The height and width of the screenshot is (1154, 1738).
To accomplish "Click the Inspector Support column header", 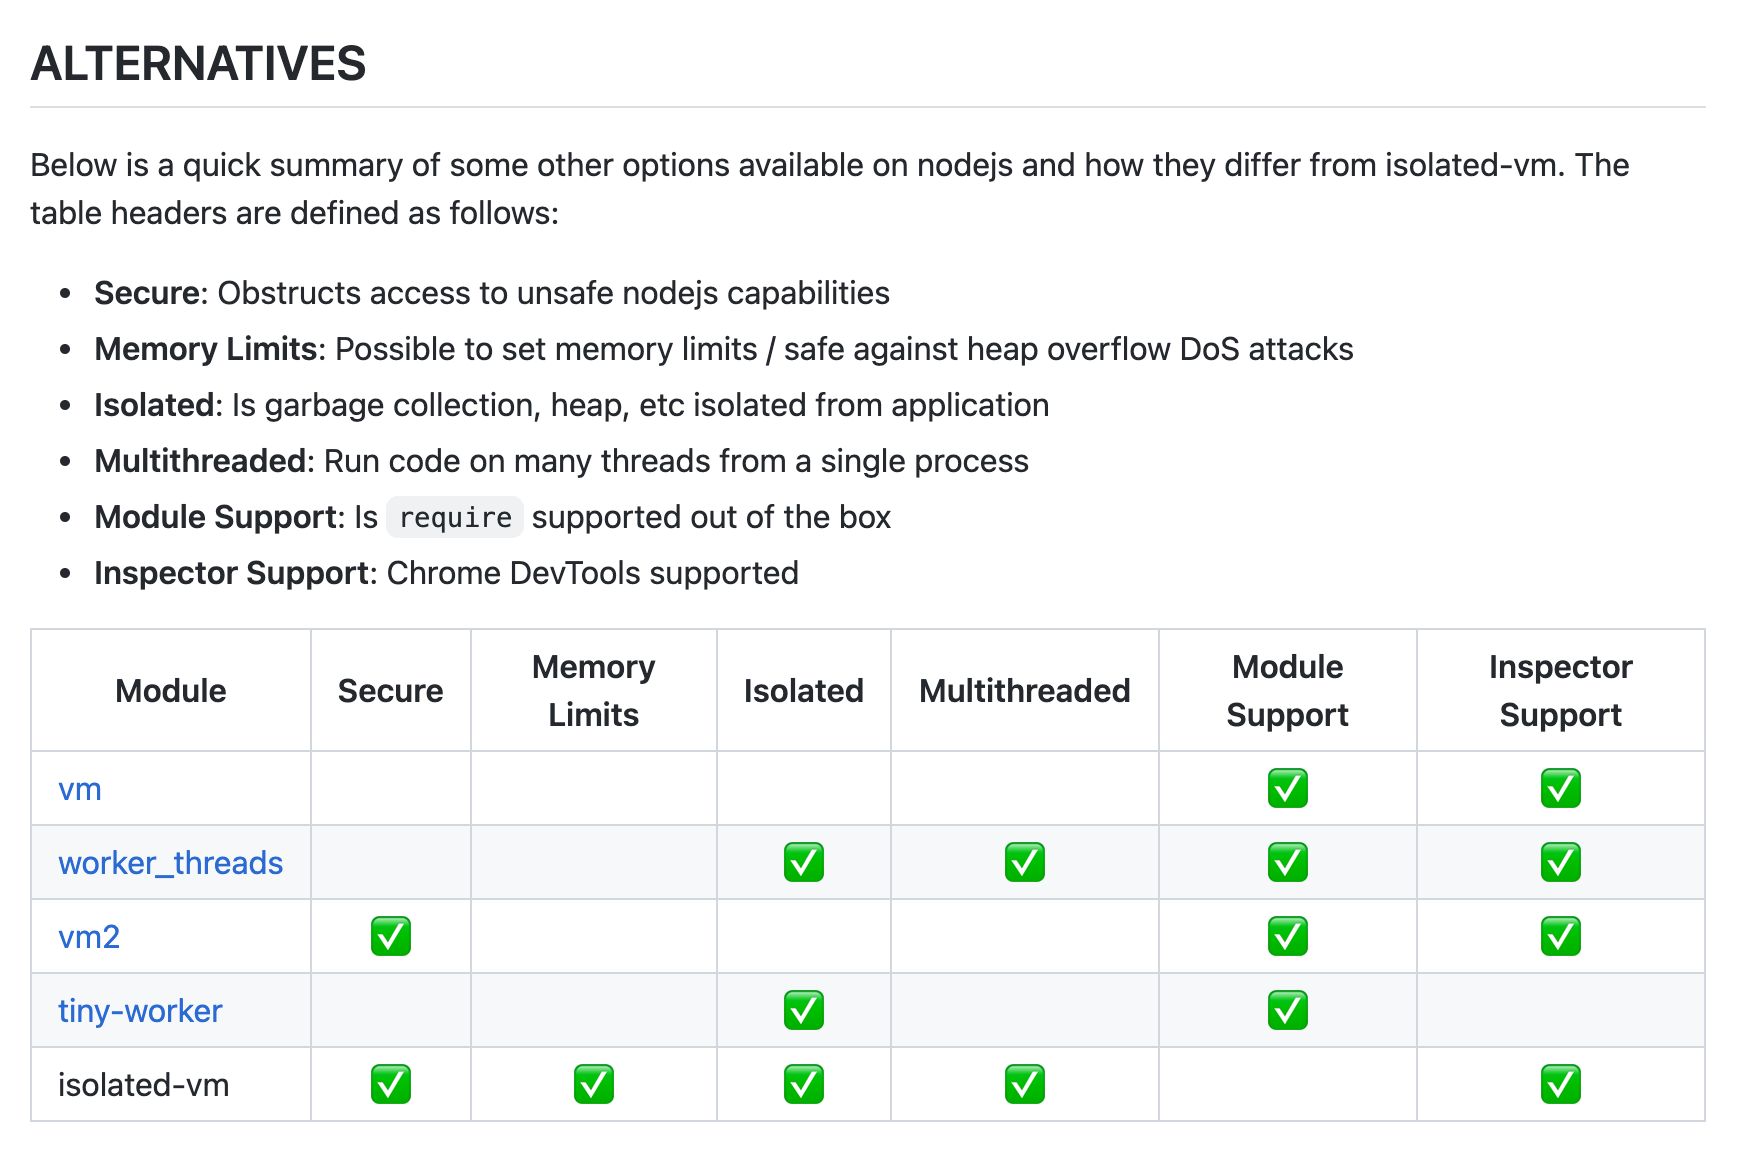I will [1560, 691].
